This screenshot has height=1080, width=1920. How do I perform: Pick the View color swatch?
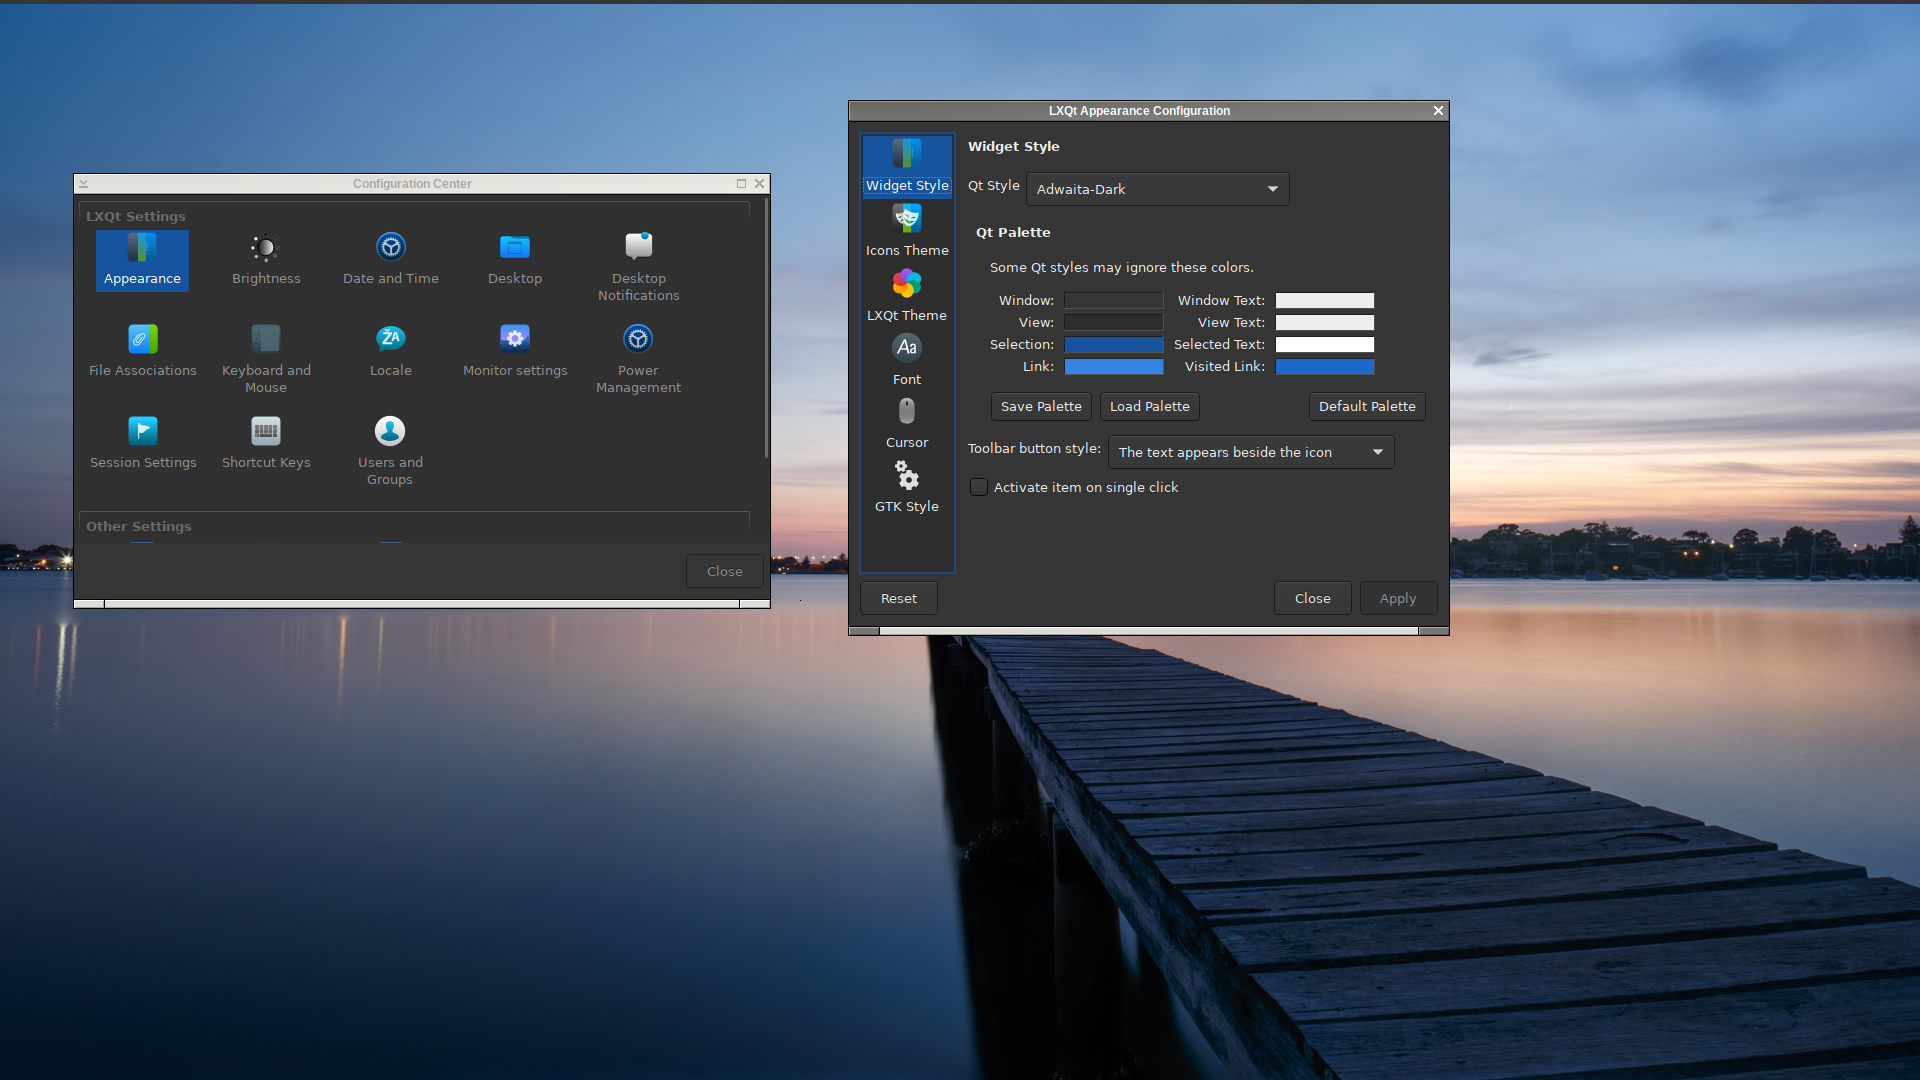click(x=1114, y=322)
